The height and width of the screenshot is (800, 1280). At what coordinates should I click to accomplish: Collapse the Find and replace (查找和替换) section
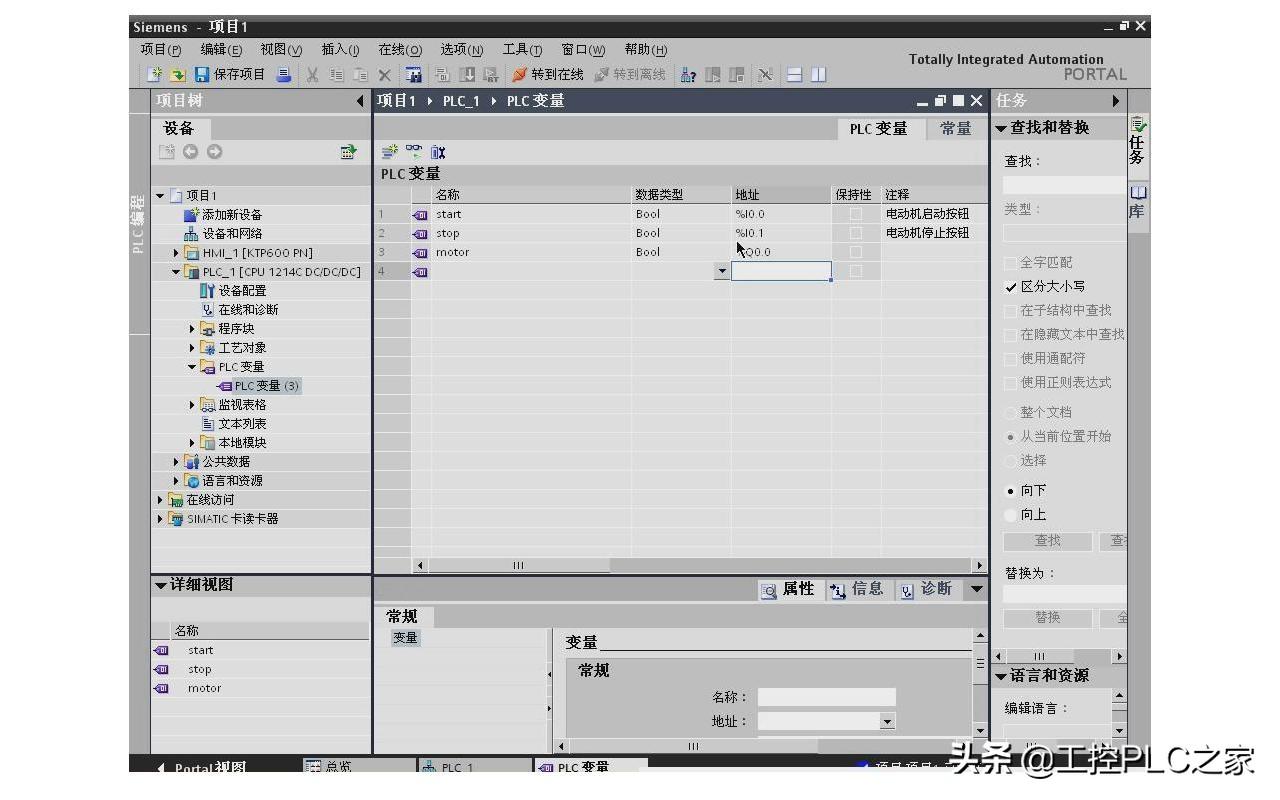[1001, 129]
